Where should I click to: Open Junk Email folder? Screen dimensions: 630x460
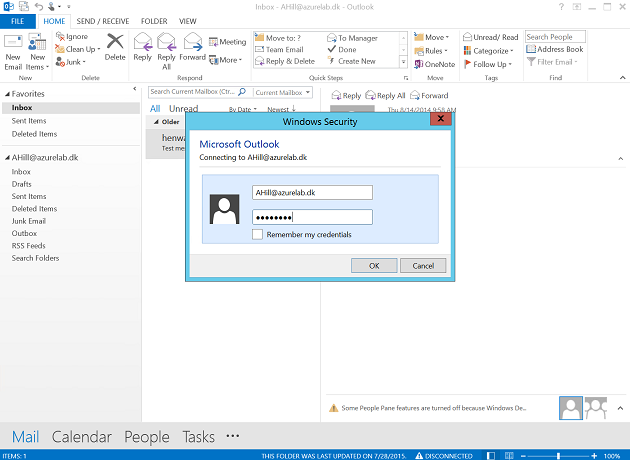point(29,221)
